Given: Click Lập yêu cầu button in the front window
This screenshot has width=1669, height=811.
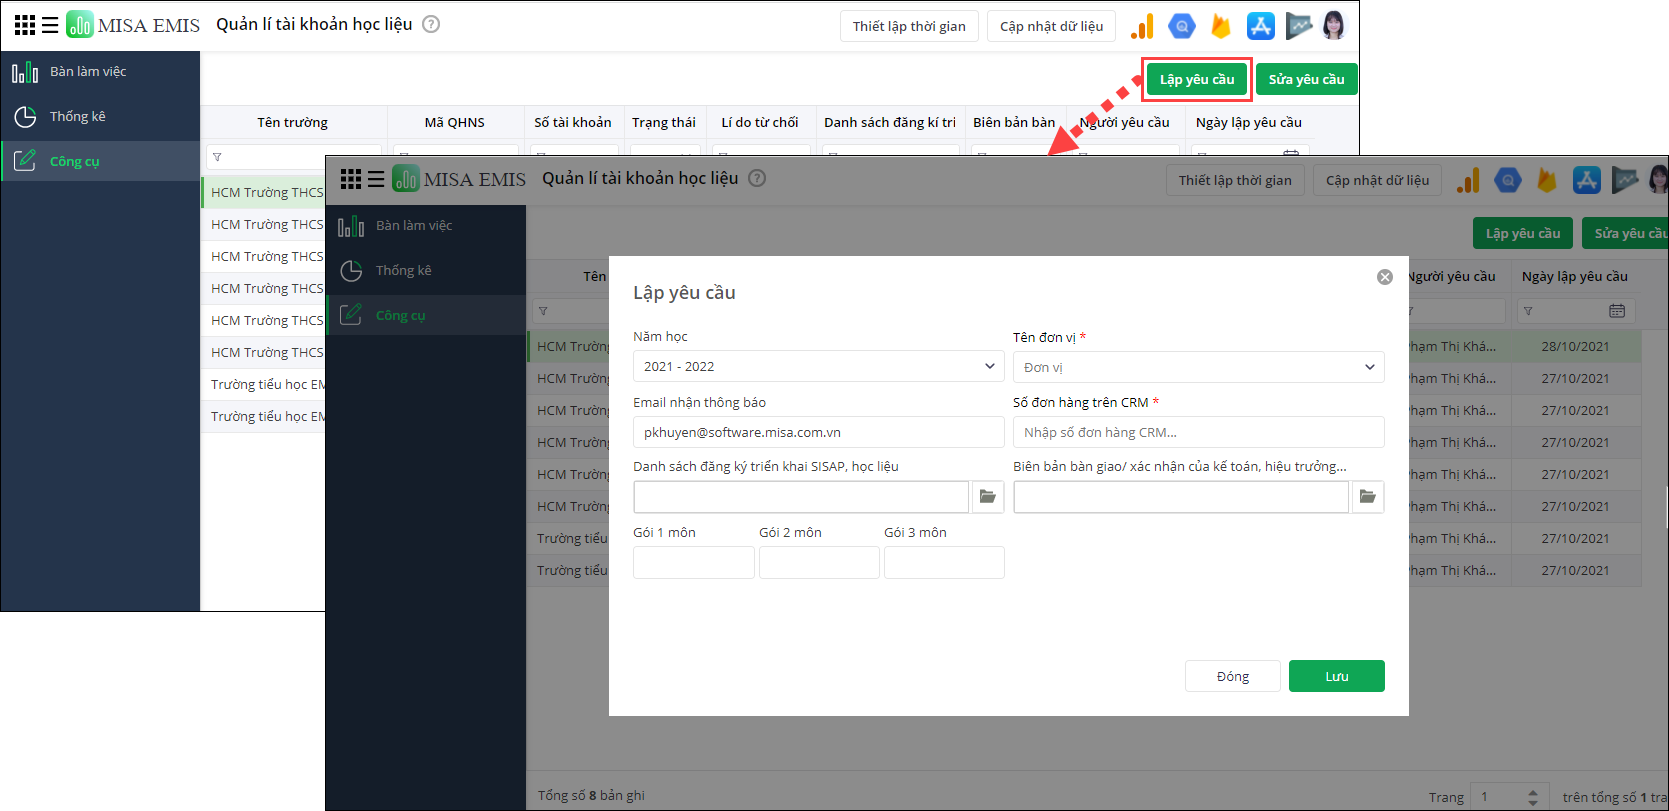Looking at the screenshot, I should [x=1523, y=233].
